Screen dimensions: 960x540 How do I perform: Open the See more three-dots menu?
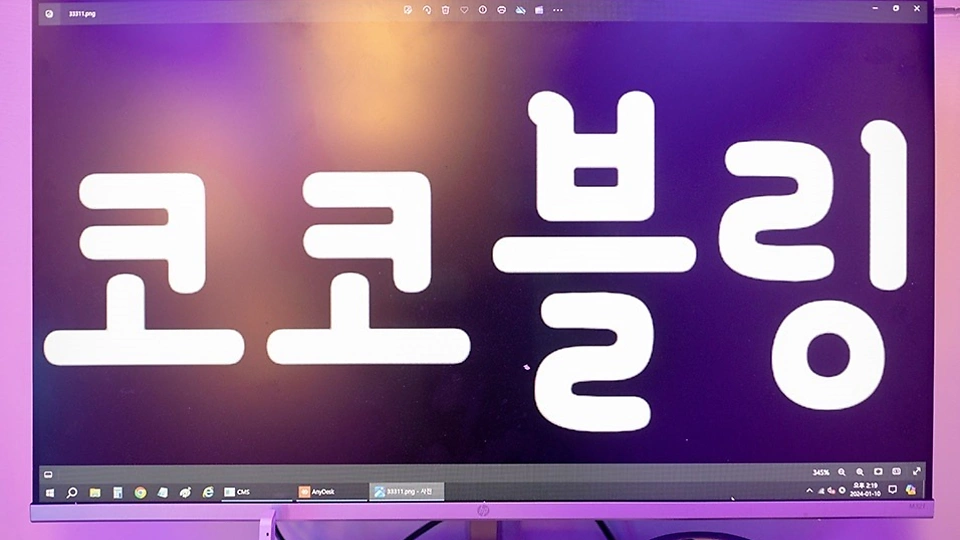(557, 10)
